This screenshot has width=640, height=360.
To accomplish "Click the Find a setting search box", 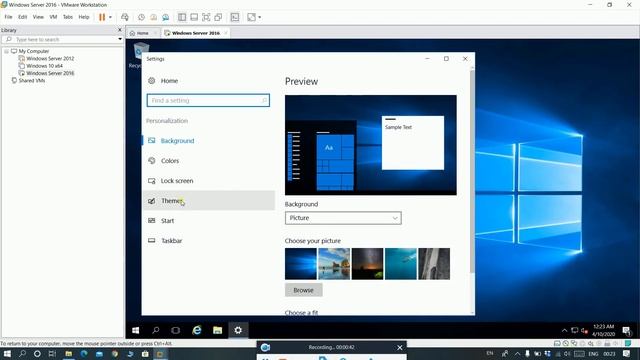I will pos(208,100).
